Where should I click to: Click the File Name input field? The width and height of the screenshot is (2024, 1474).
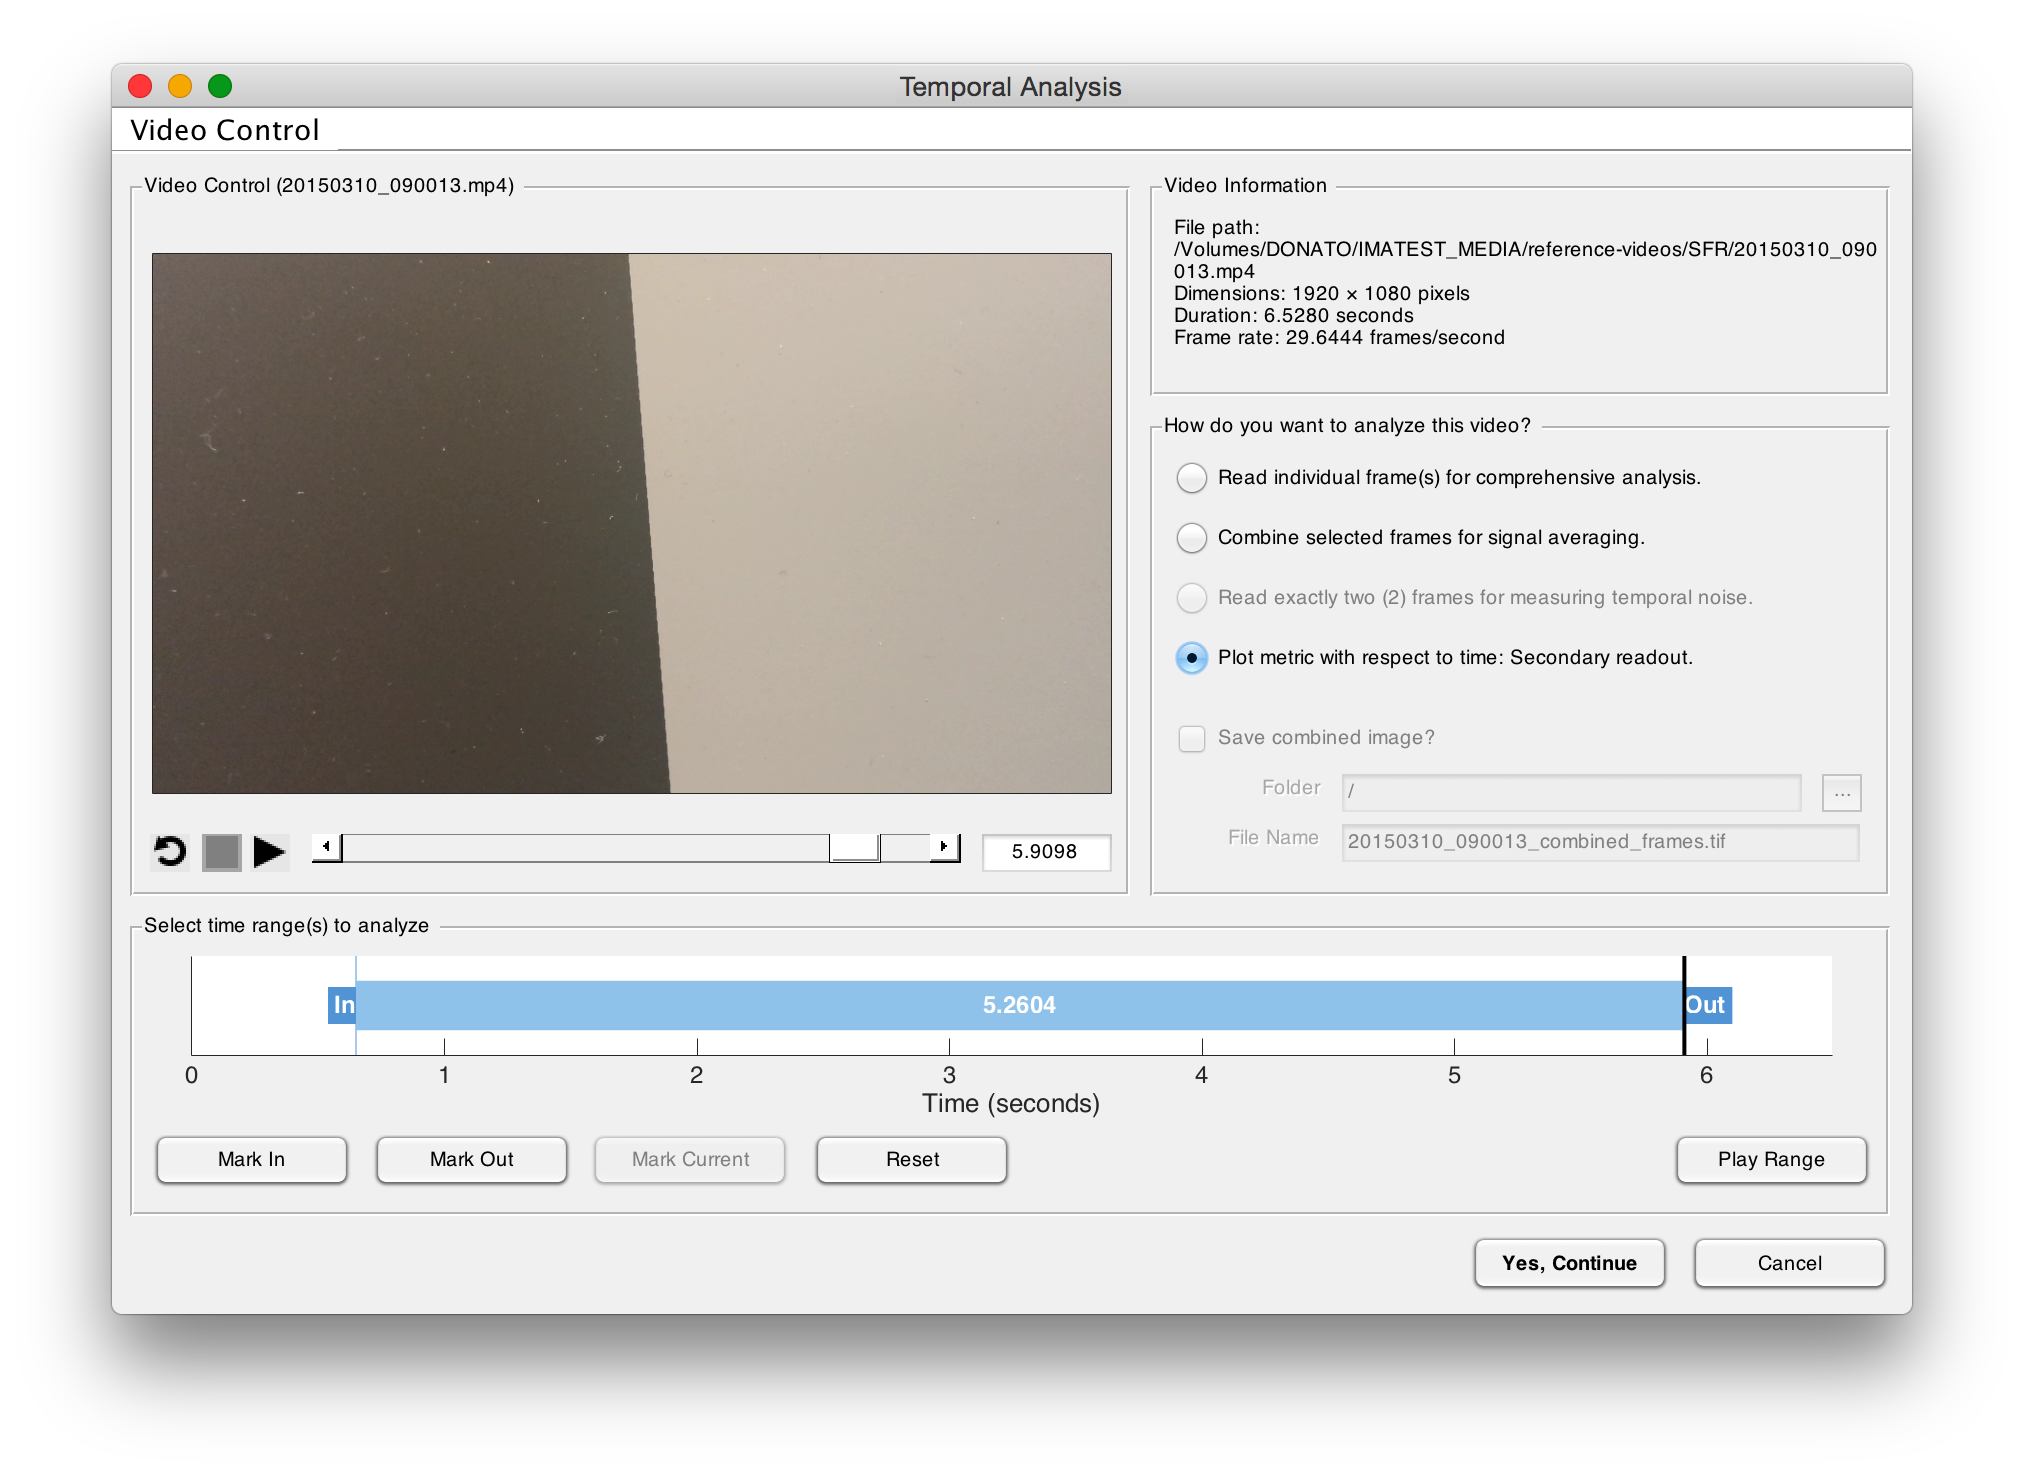click(1600, 842)
